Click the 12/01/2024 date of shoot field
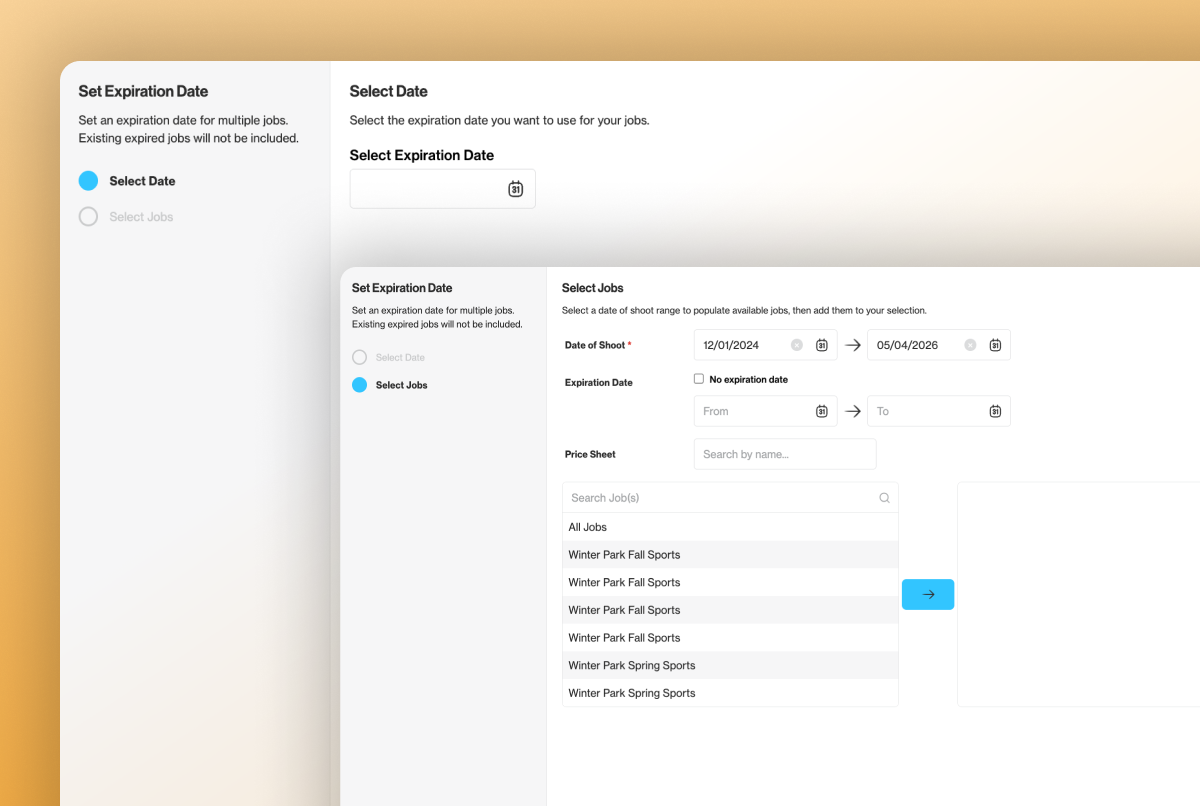This screenshot has width=1200, height=806. tap(765, 345)
